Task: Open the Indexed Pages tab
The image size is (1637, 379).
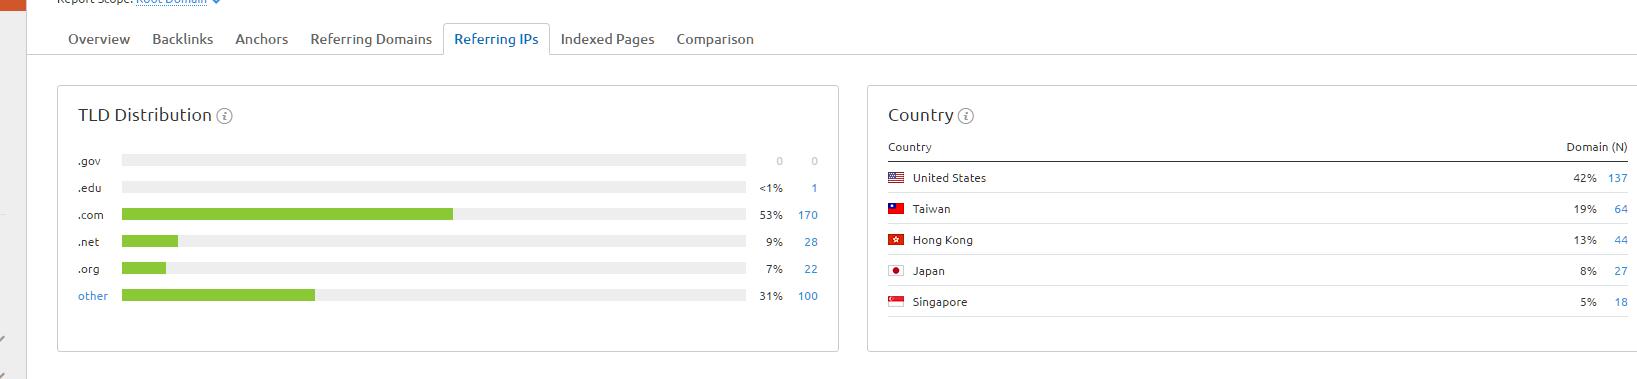Action: click(607, 39)
